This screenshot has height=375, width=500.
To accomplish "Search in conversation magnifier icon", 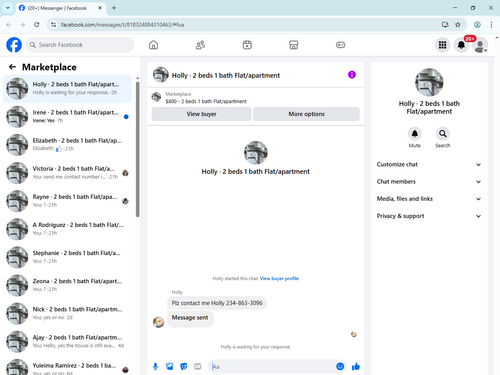I will pyautogui.click(x=443, y=134).
